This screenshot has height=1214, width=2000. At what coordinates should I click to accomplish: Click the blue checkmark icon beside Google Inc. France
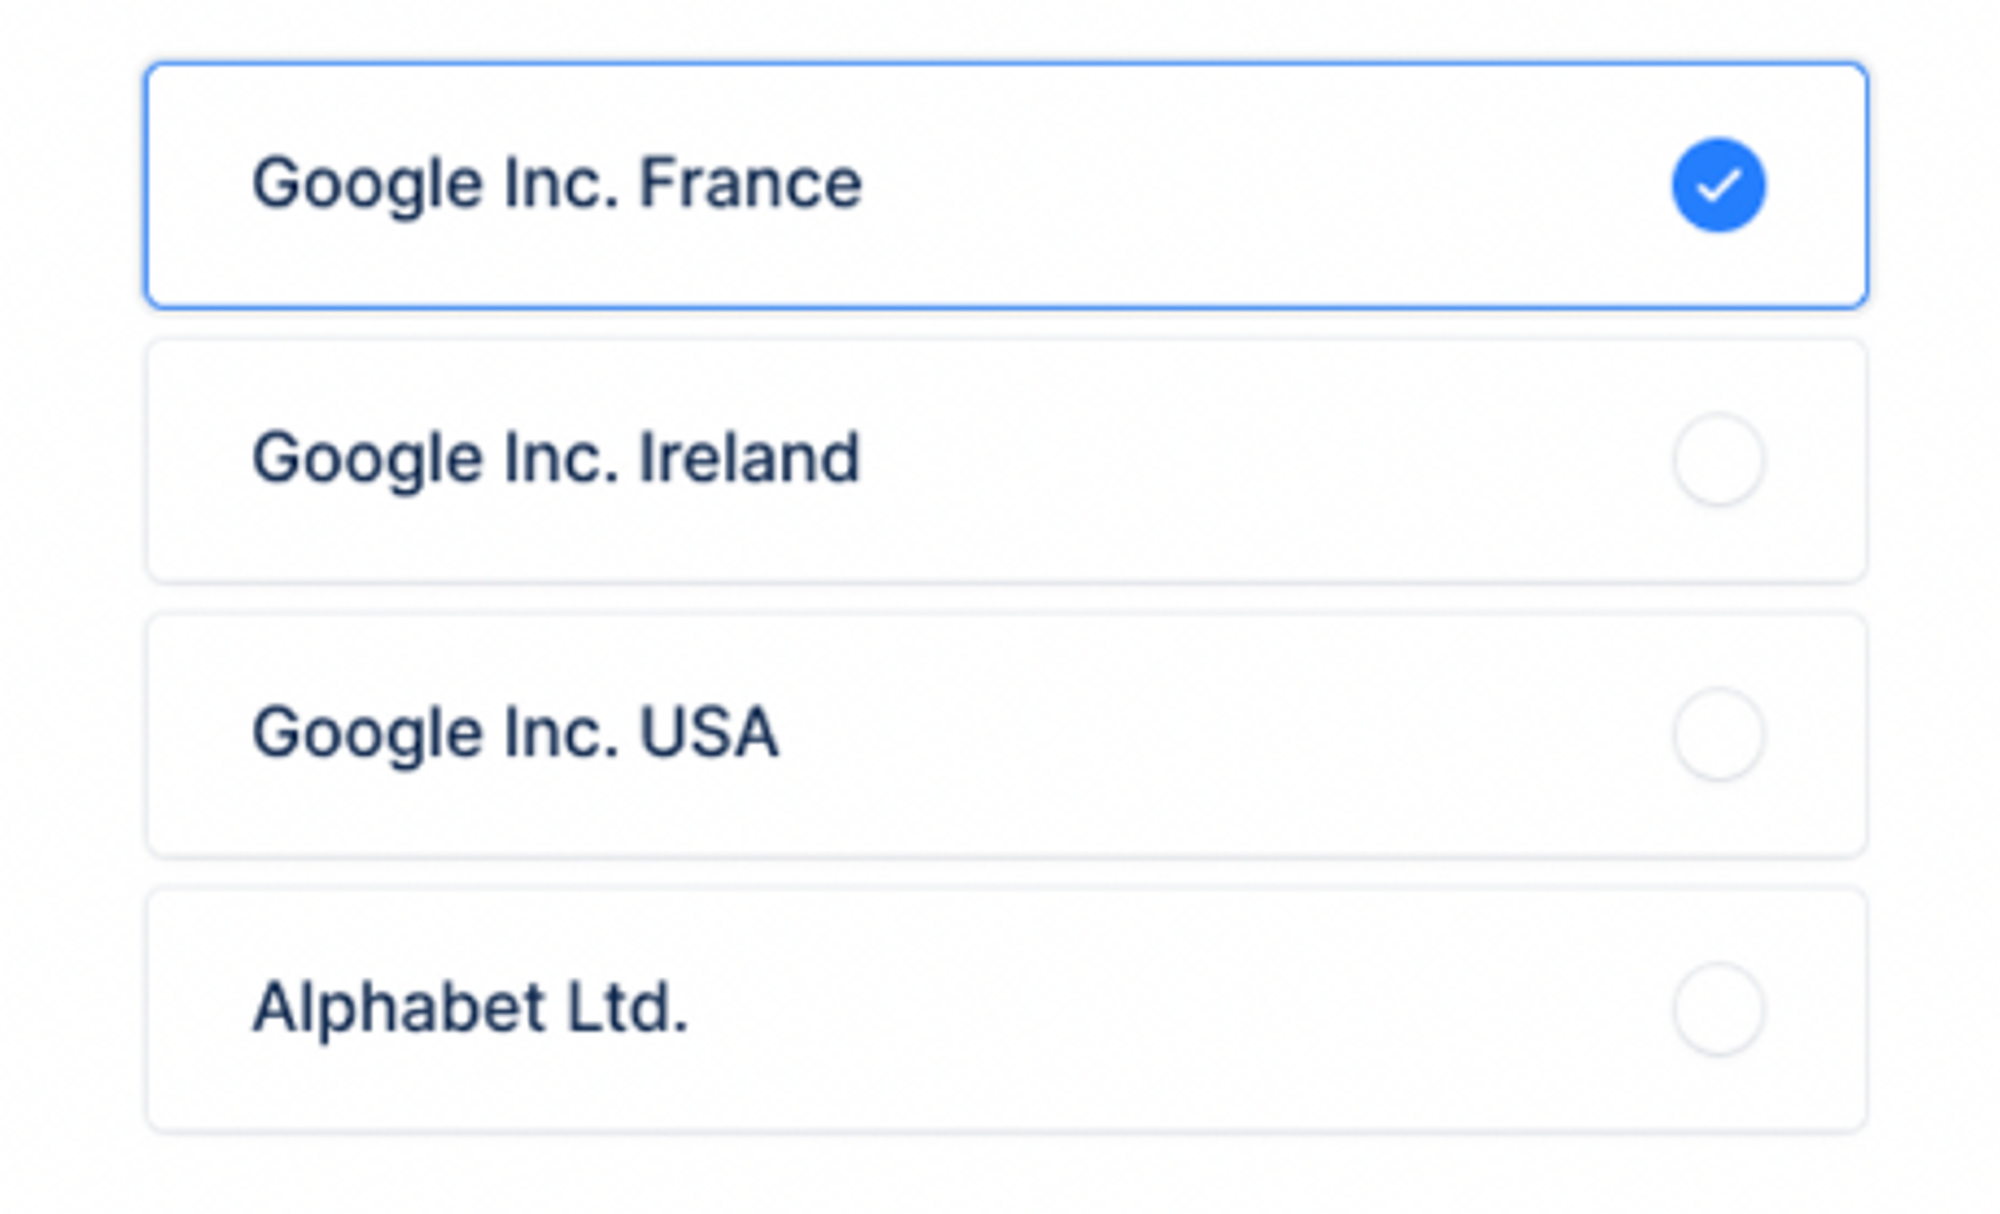[1718, 185]
